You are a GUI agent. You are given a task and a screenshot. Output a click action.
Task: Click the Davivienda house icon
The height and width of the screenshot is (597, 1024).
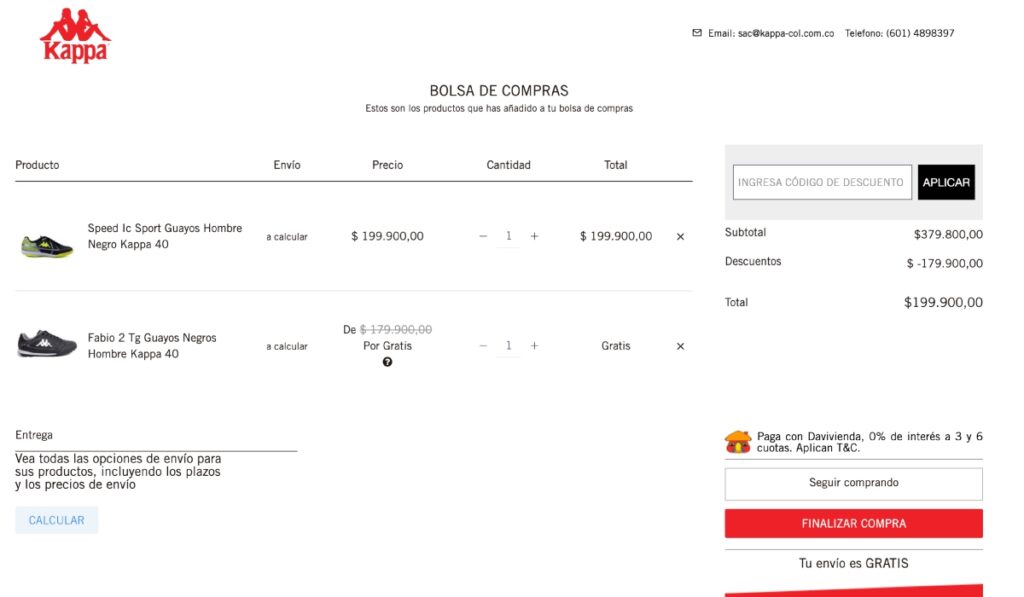click(738, 442)
